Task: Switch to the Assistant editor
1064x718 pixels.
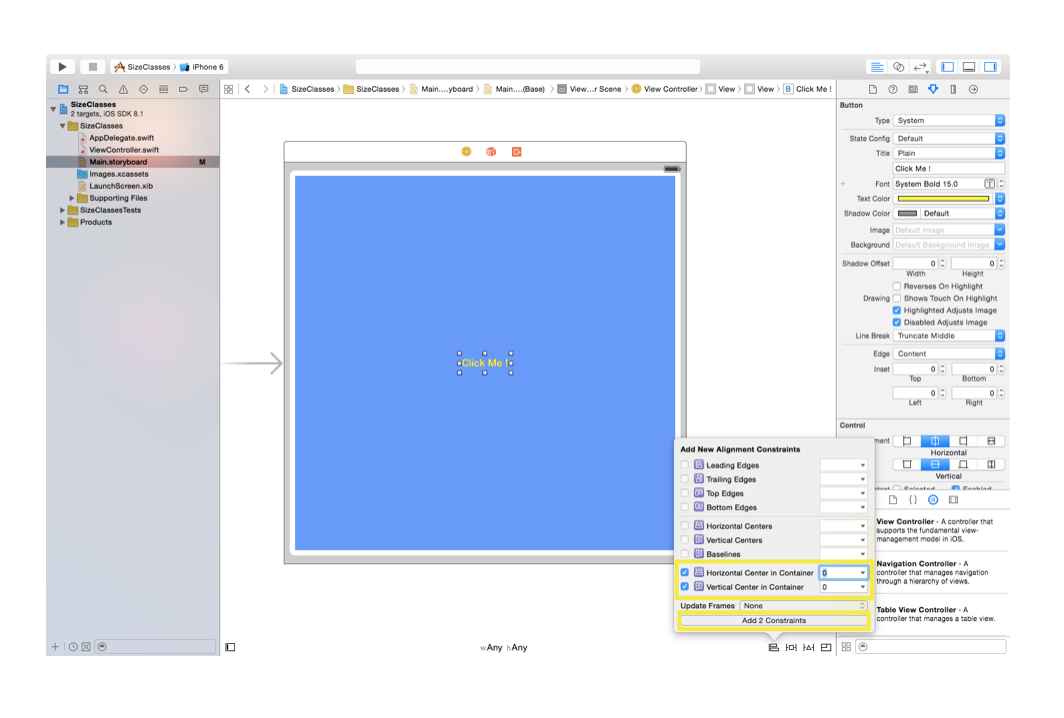Action: (x=898, y=67)
